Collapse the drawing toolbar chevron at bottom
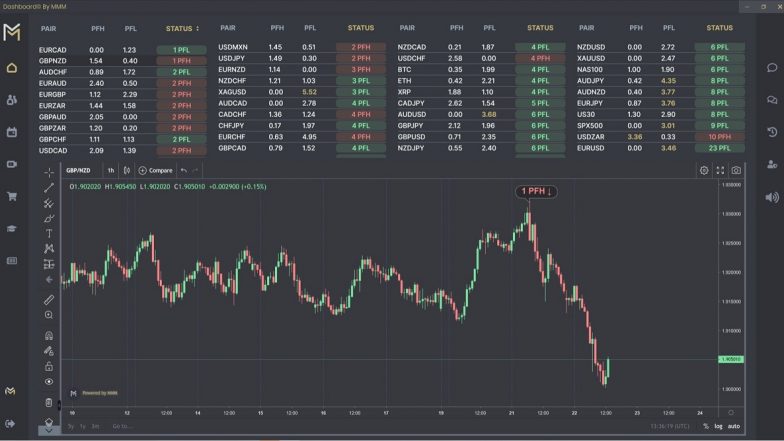This screenshot has width=784, height=441. point(49,430)
